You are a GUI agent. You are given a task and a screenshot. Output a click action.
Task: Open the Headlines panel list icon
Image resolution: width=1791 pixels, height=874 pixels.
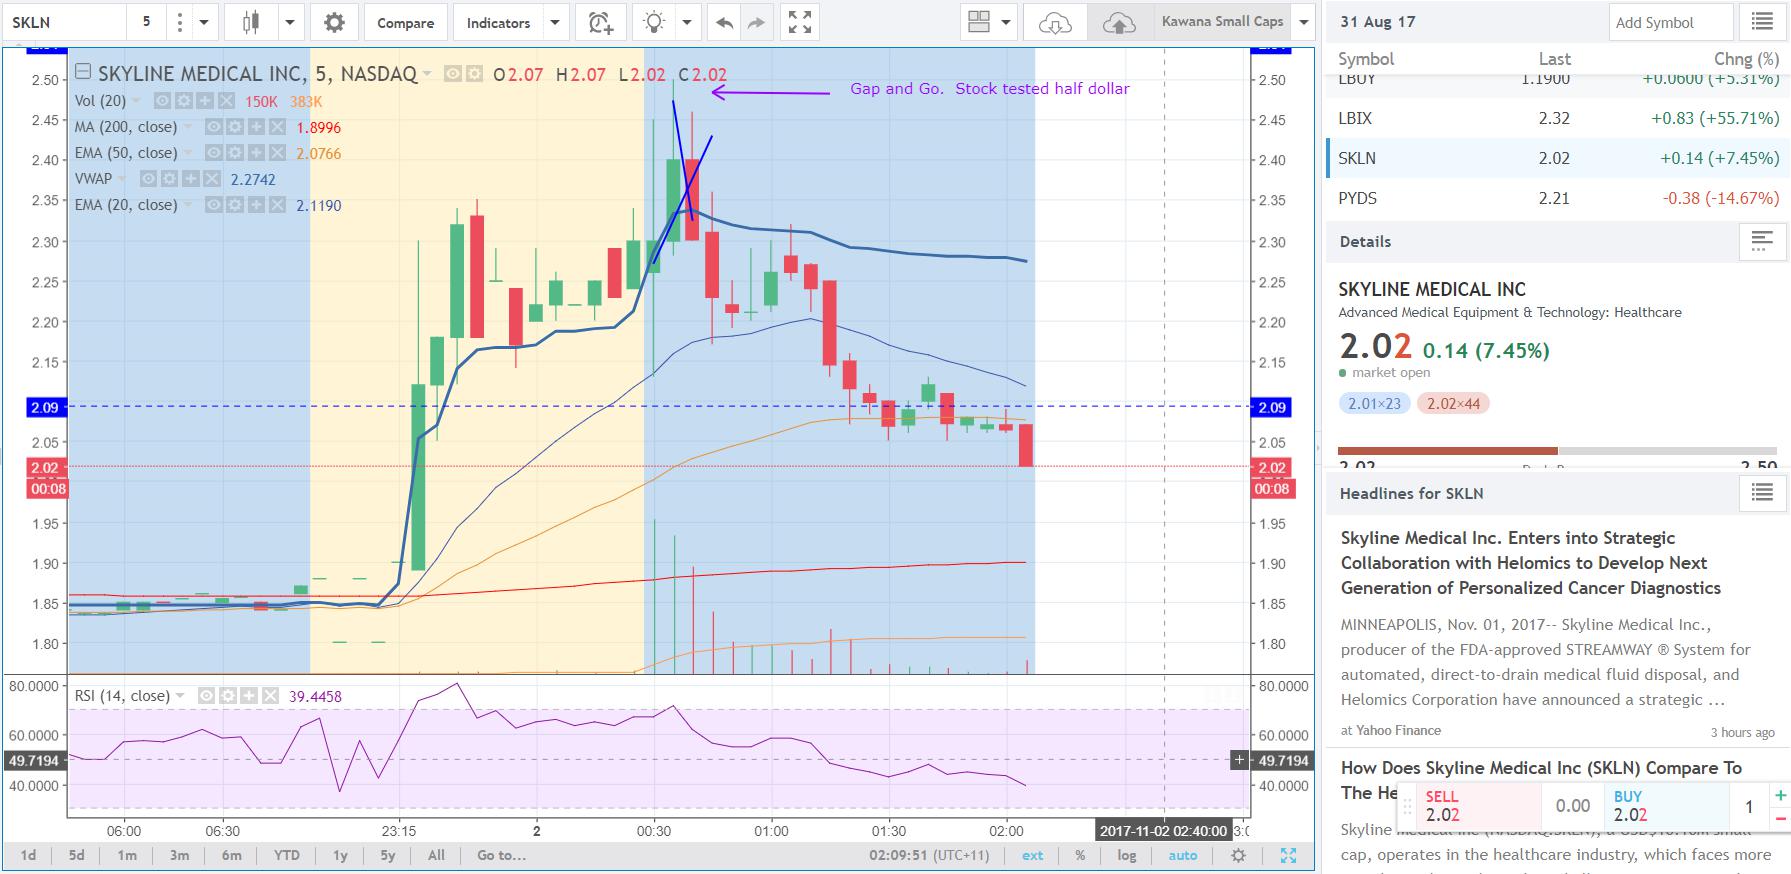1762,493
